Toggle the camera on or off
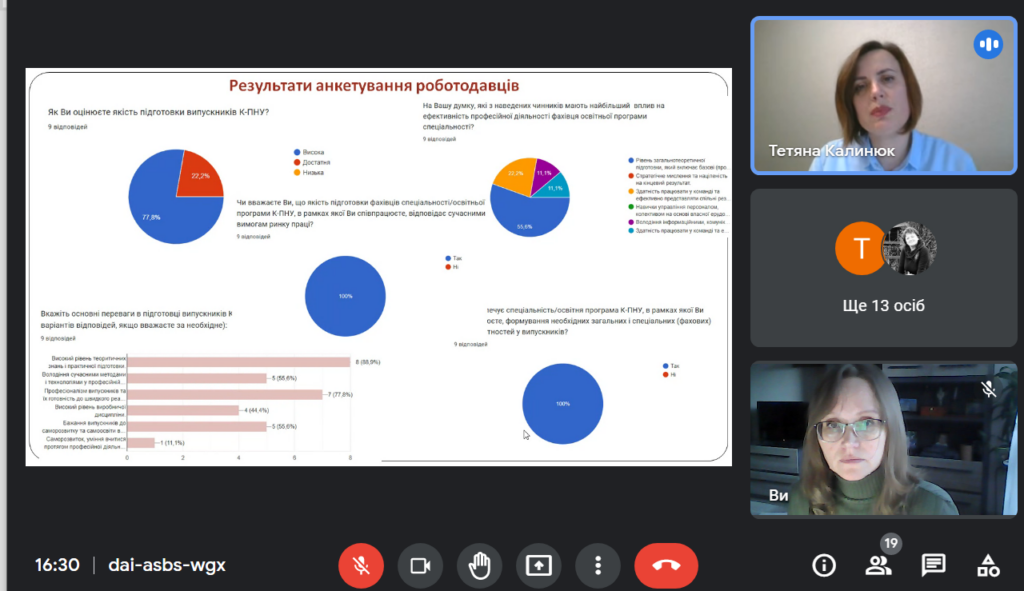Viewport: 1024px width, 591px height. (x=420, y=565)
